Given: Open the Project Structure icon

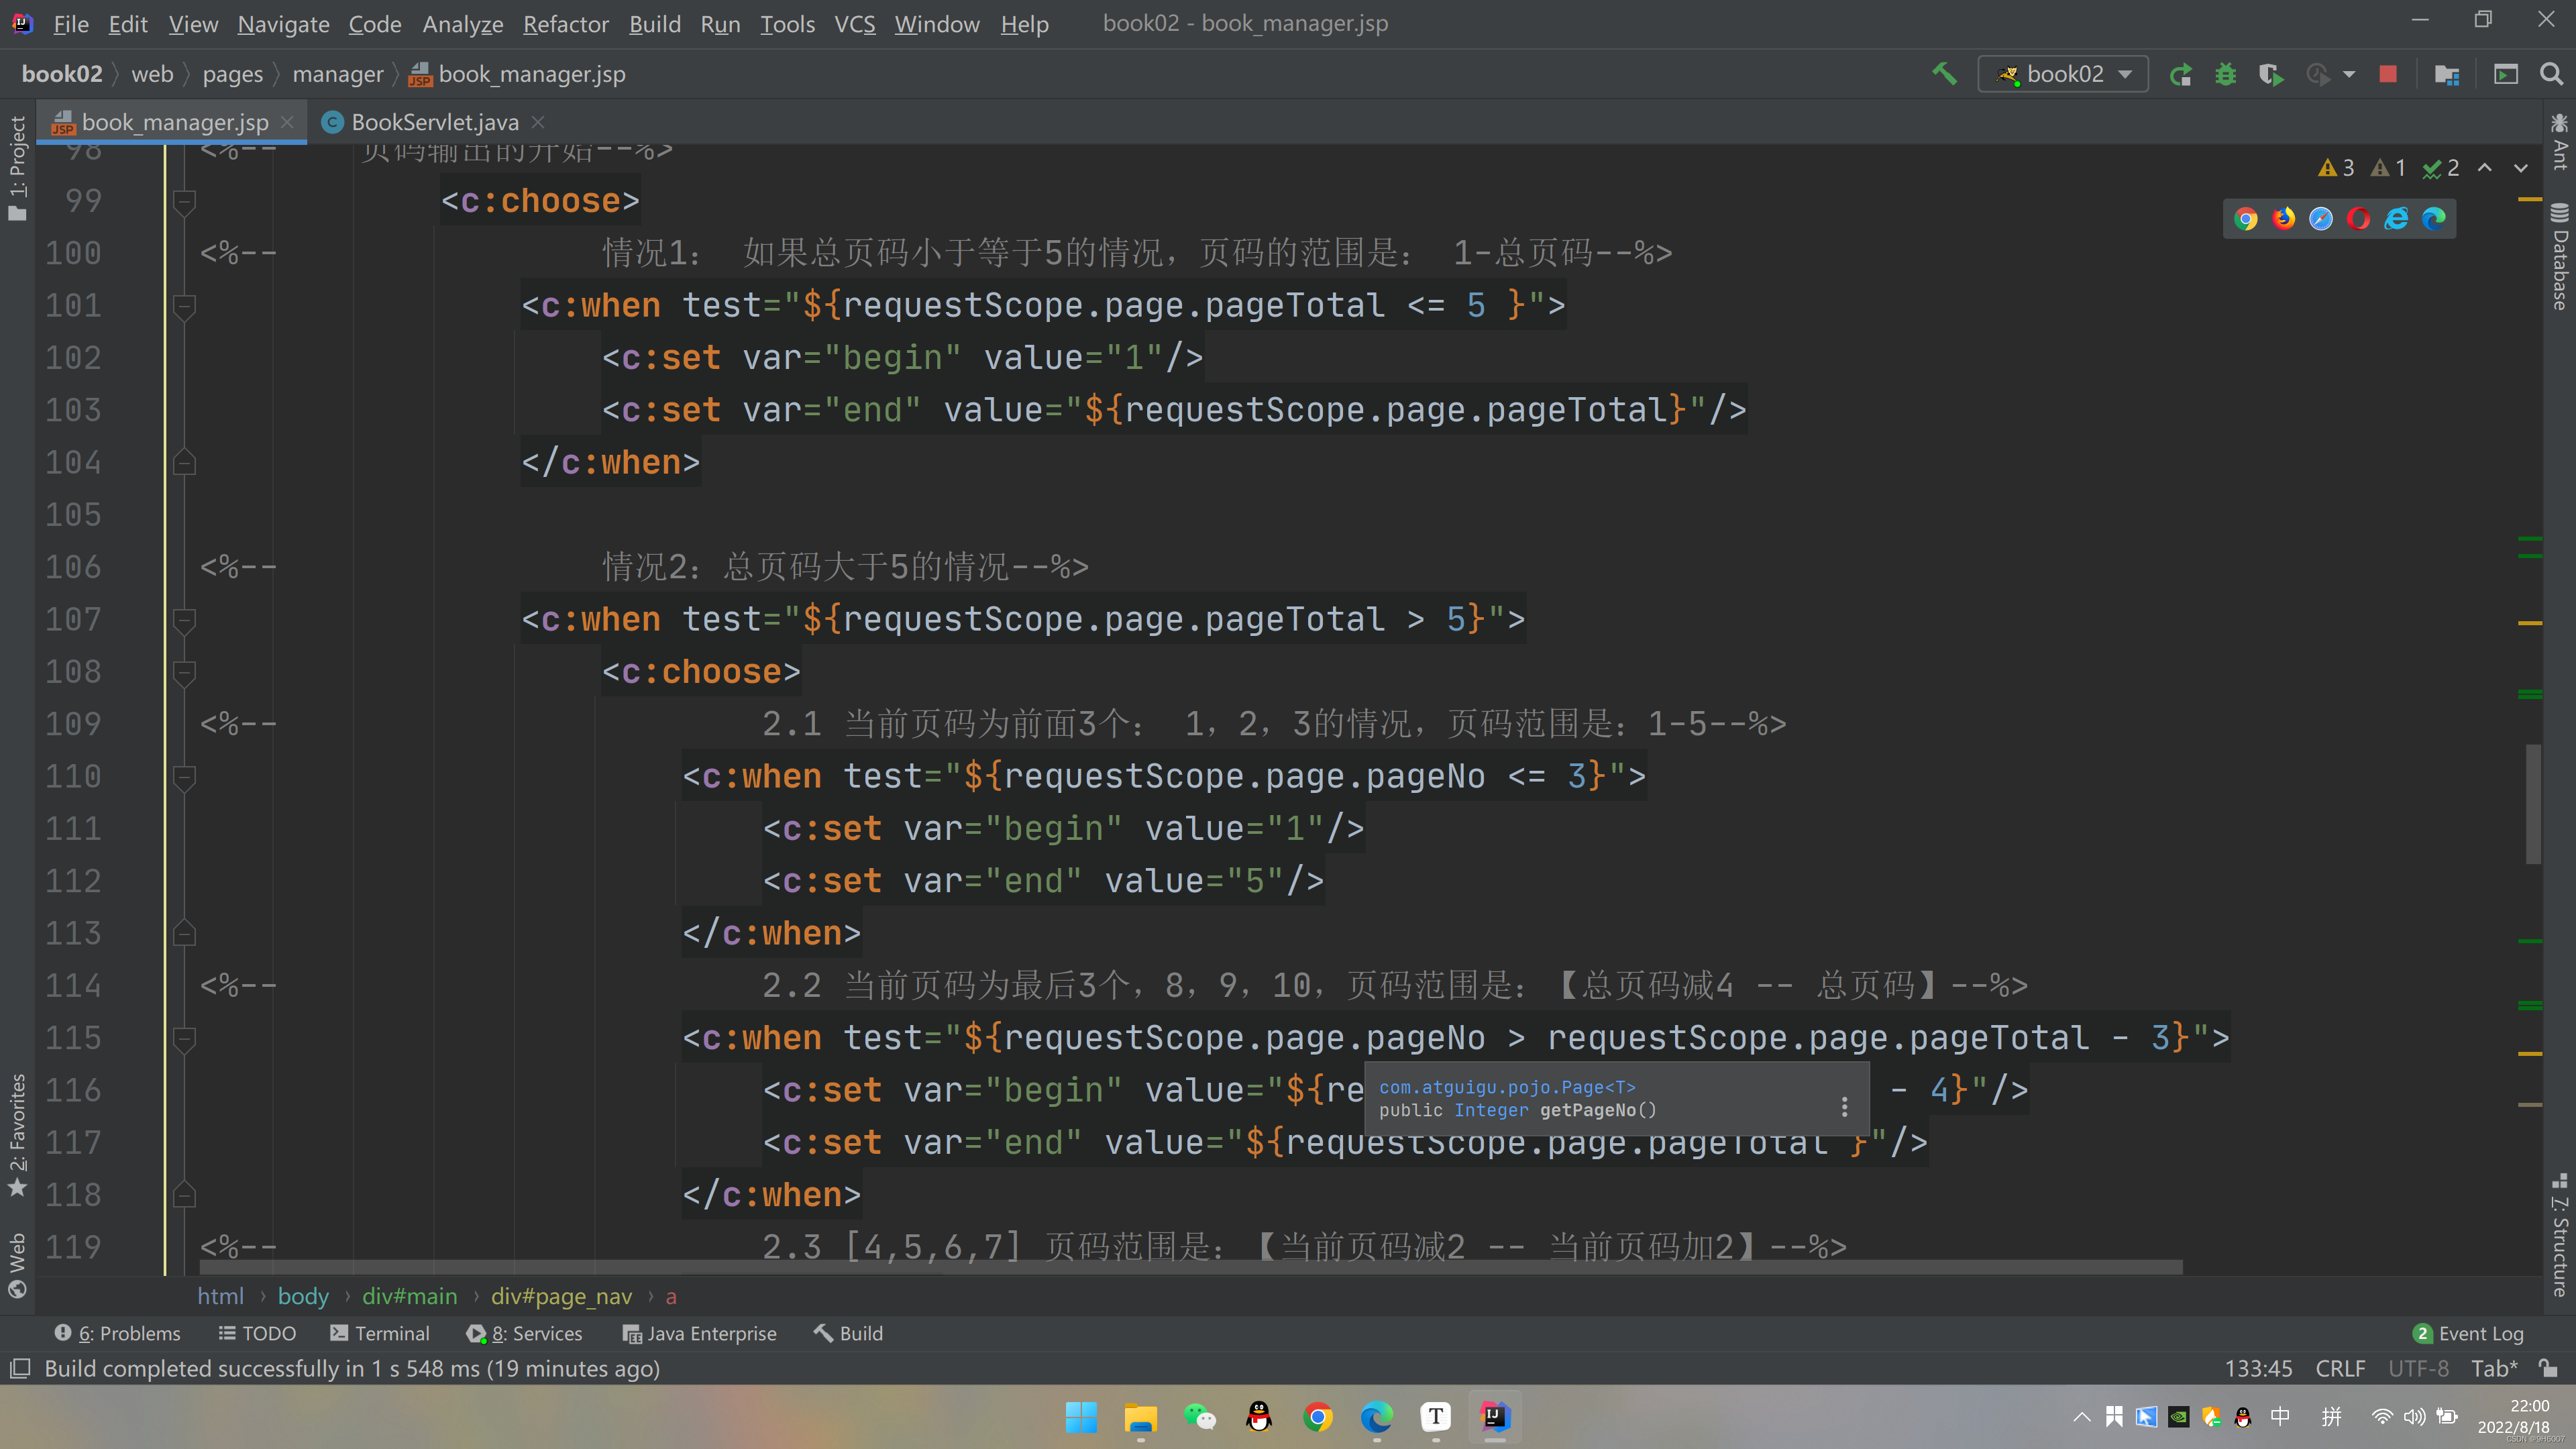Looking at the screenshot, I should tap(2447, 74).
